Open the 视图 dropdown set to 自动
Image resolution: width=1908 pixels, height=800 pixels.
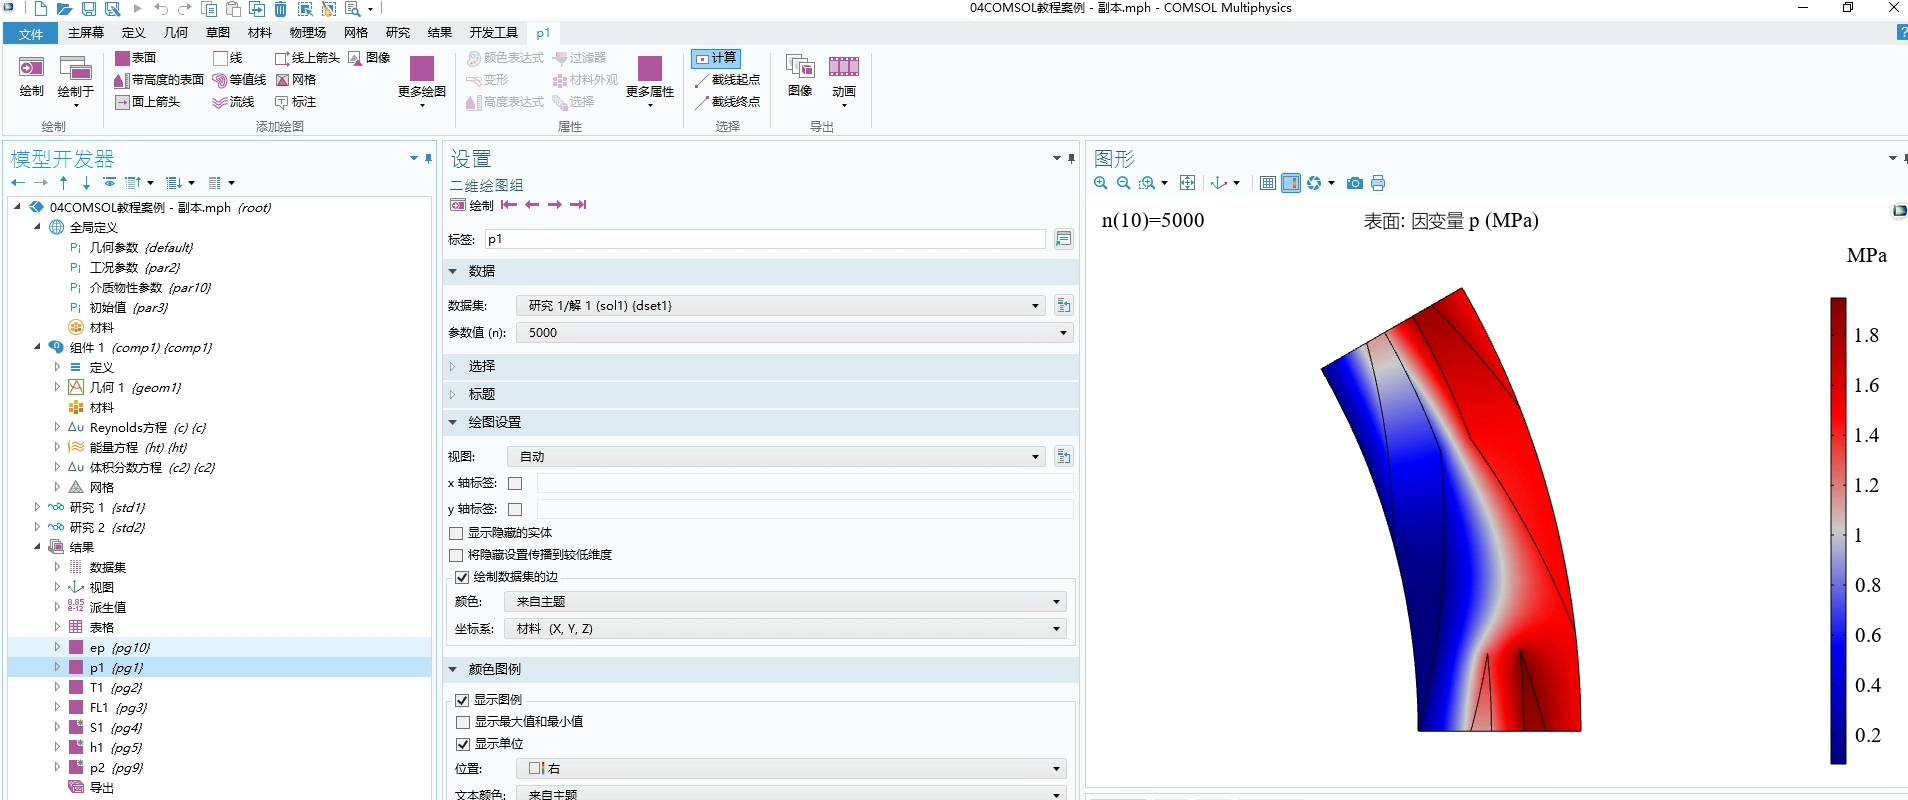(x=776, y=457)
